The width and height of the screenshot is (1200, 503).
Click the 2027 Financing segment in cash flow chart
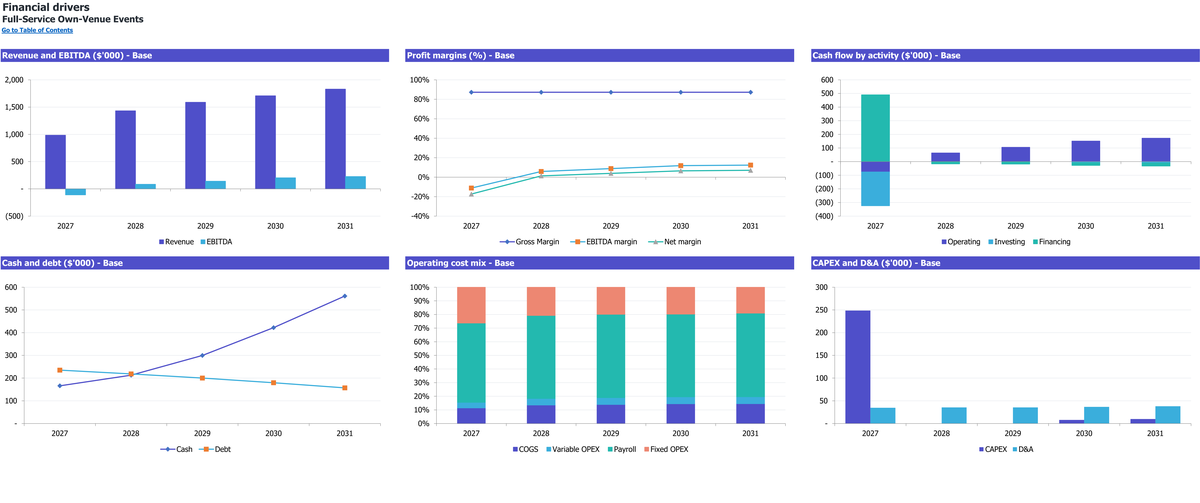click(x=876, y=128)
